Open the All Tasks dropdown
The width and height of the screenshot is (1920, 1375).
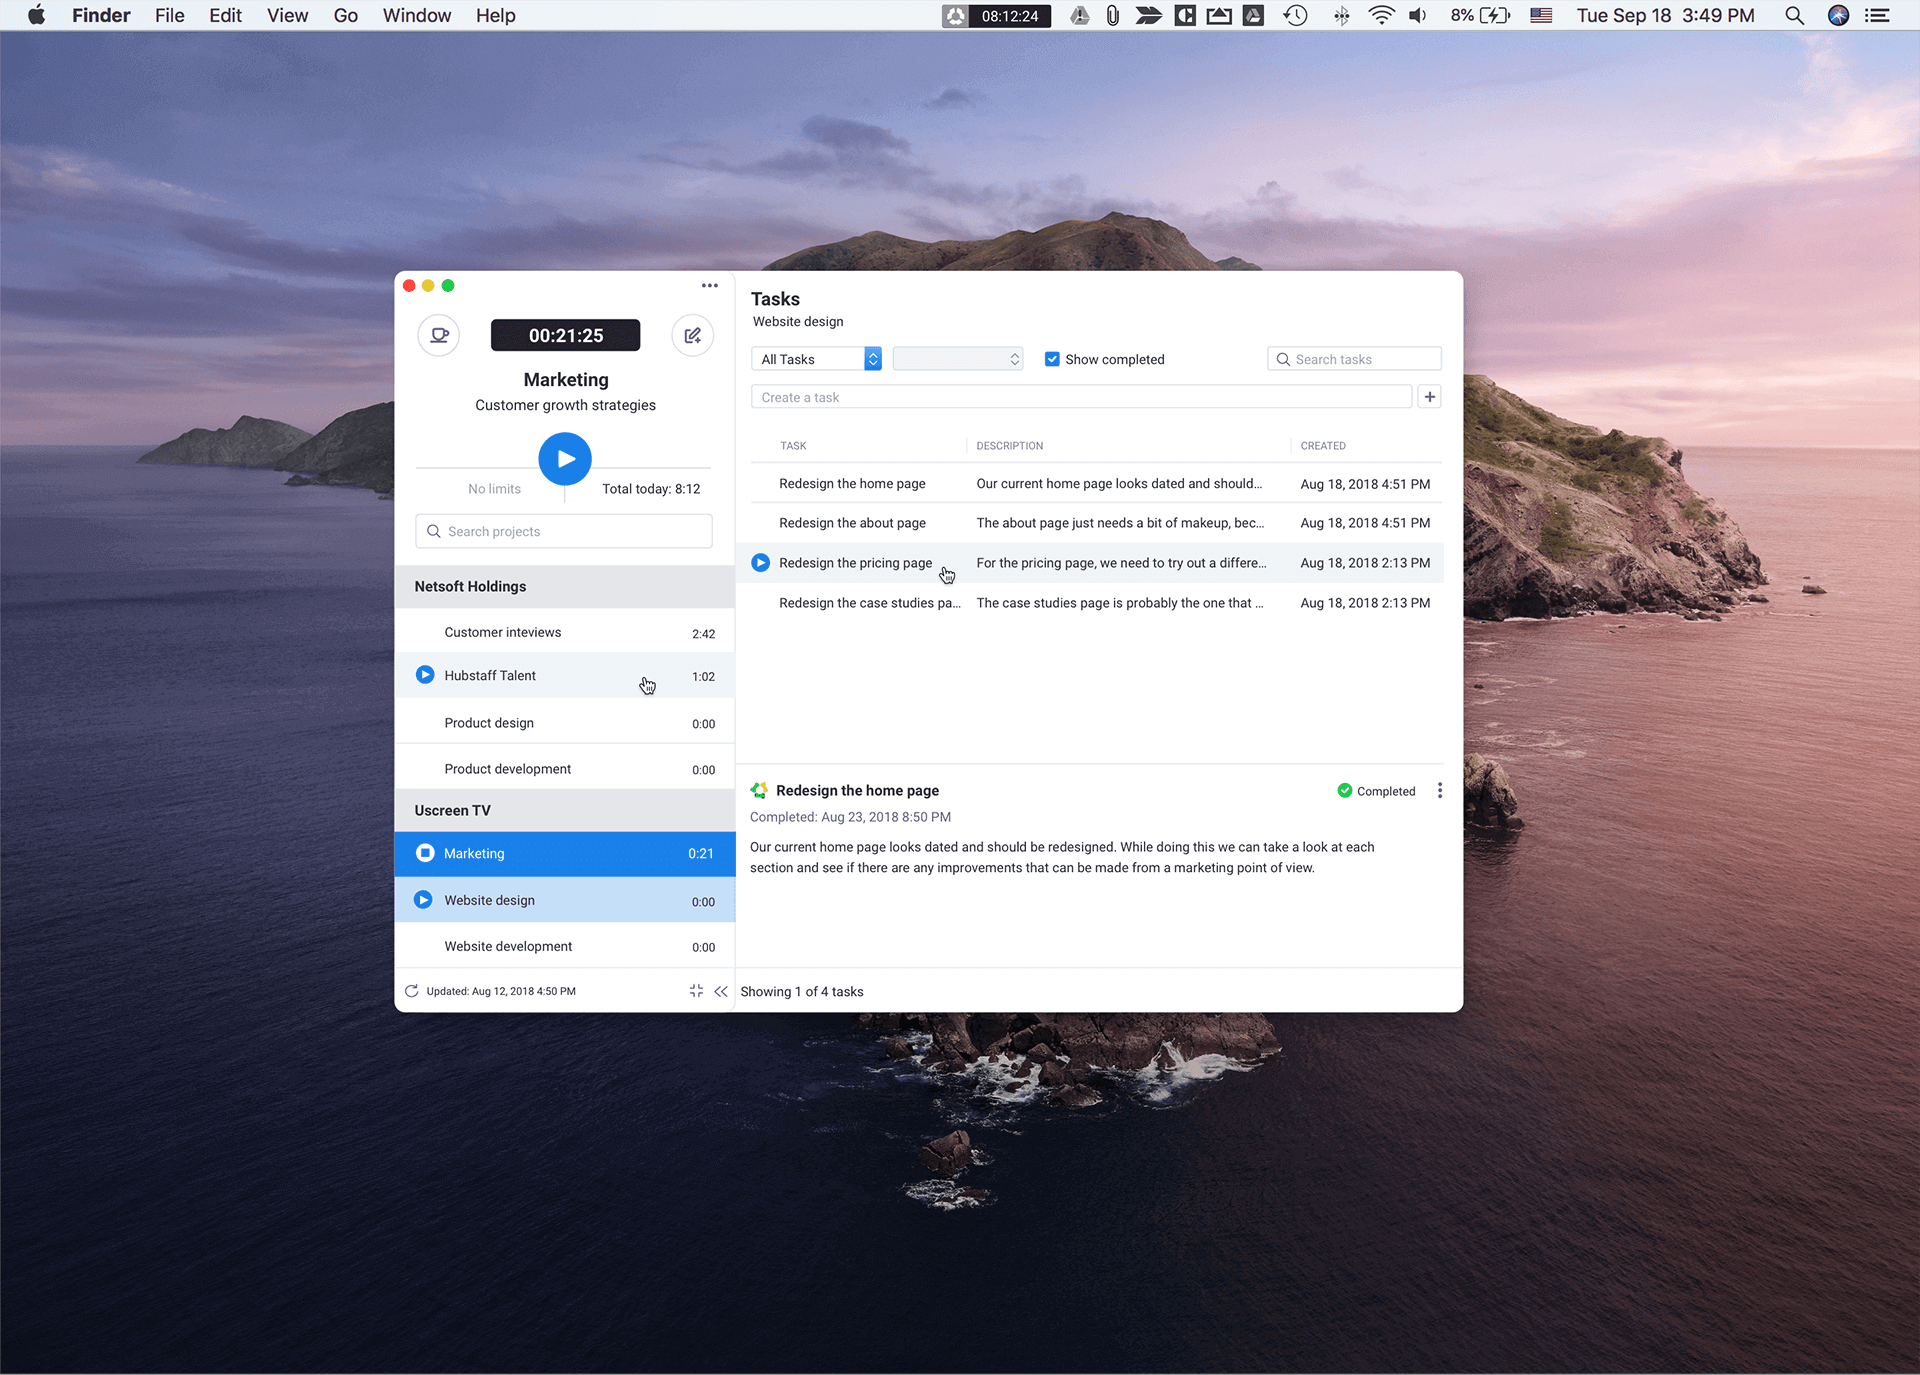coord(816,359)
